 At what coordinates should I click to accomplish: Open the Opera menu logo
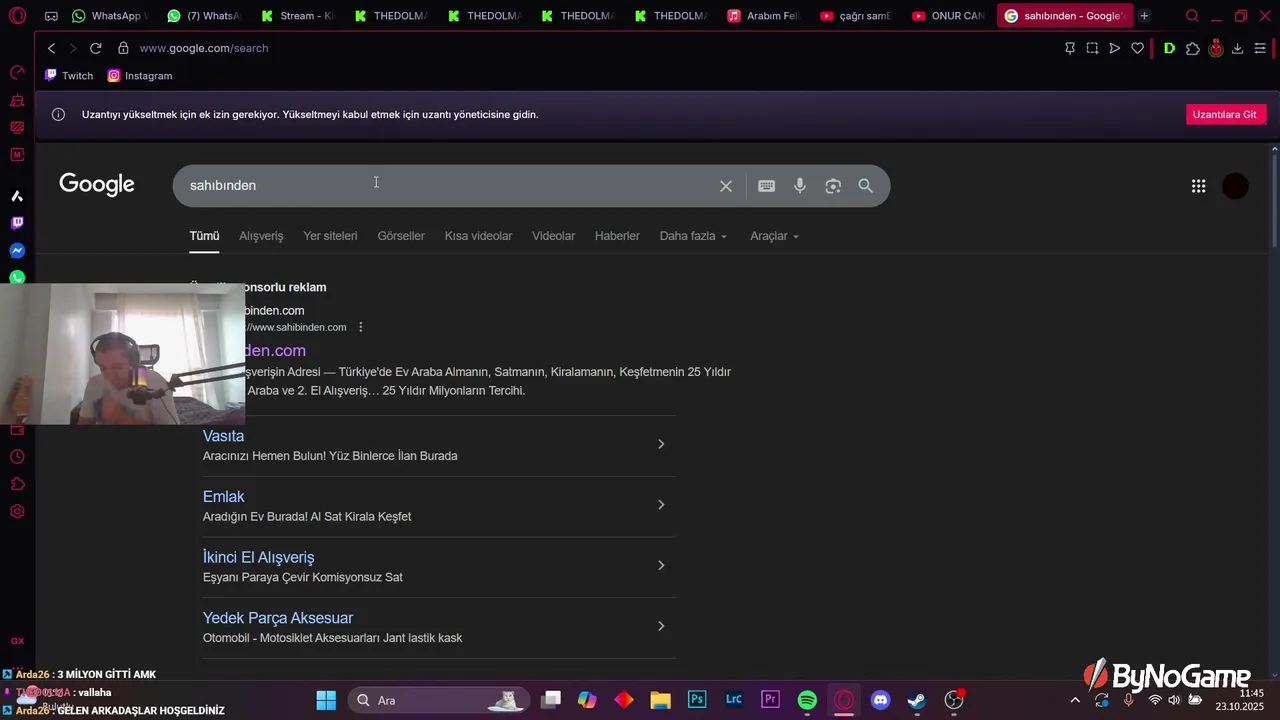pos(17,16)
